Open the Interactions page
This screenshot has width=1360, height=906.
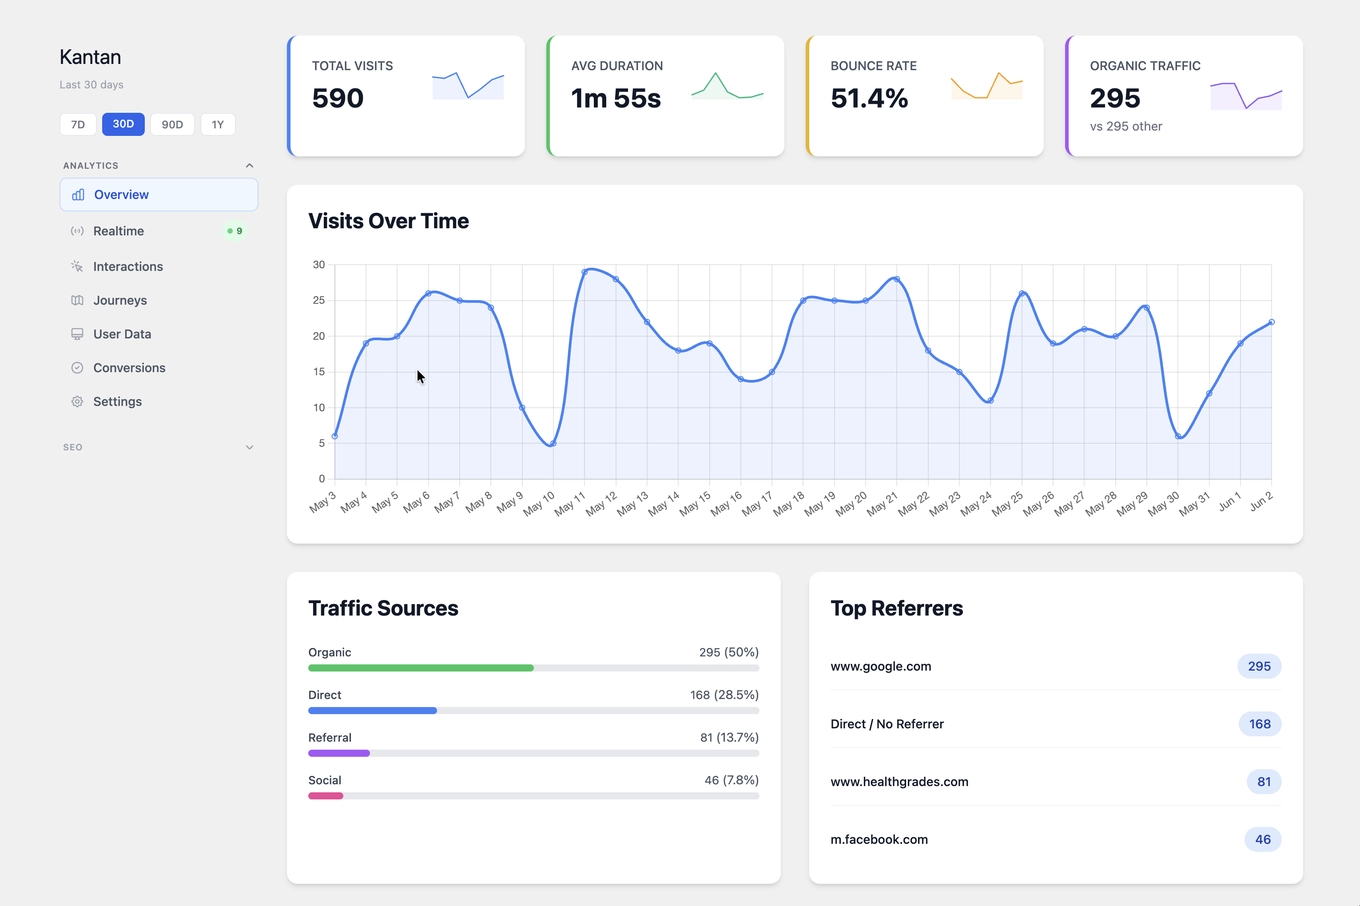tap(159, 267)
